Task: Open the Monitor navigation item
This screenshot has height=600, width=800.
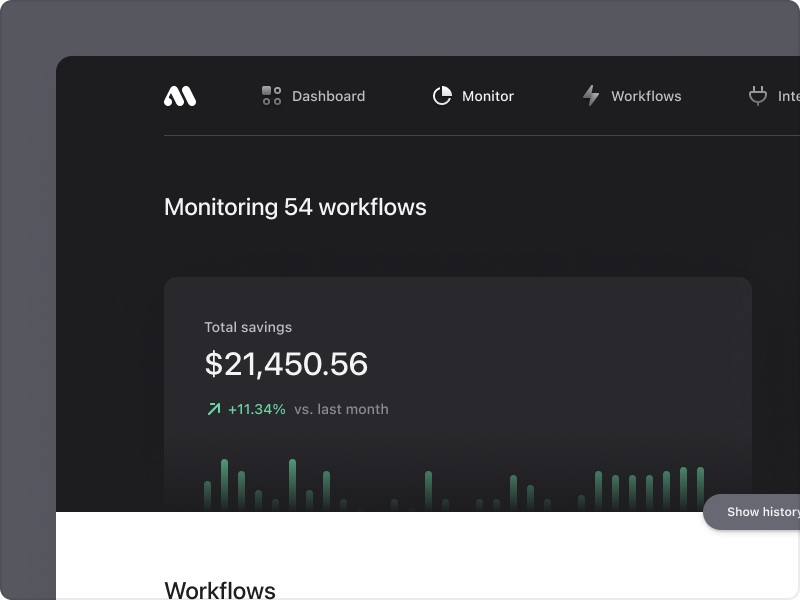Action: pyautogui.click(x=486, y=96)
